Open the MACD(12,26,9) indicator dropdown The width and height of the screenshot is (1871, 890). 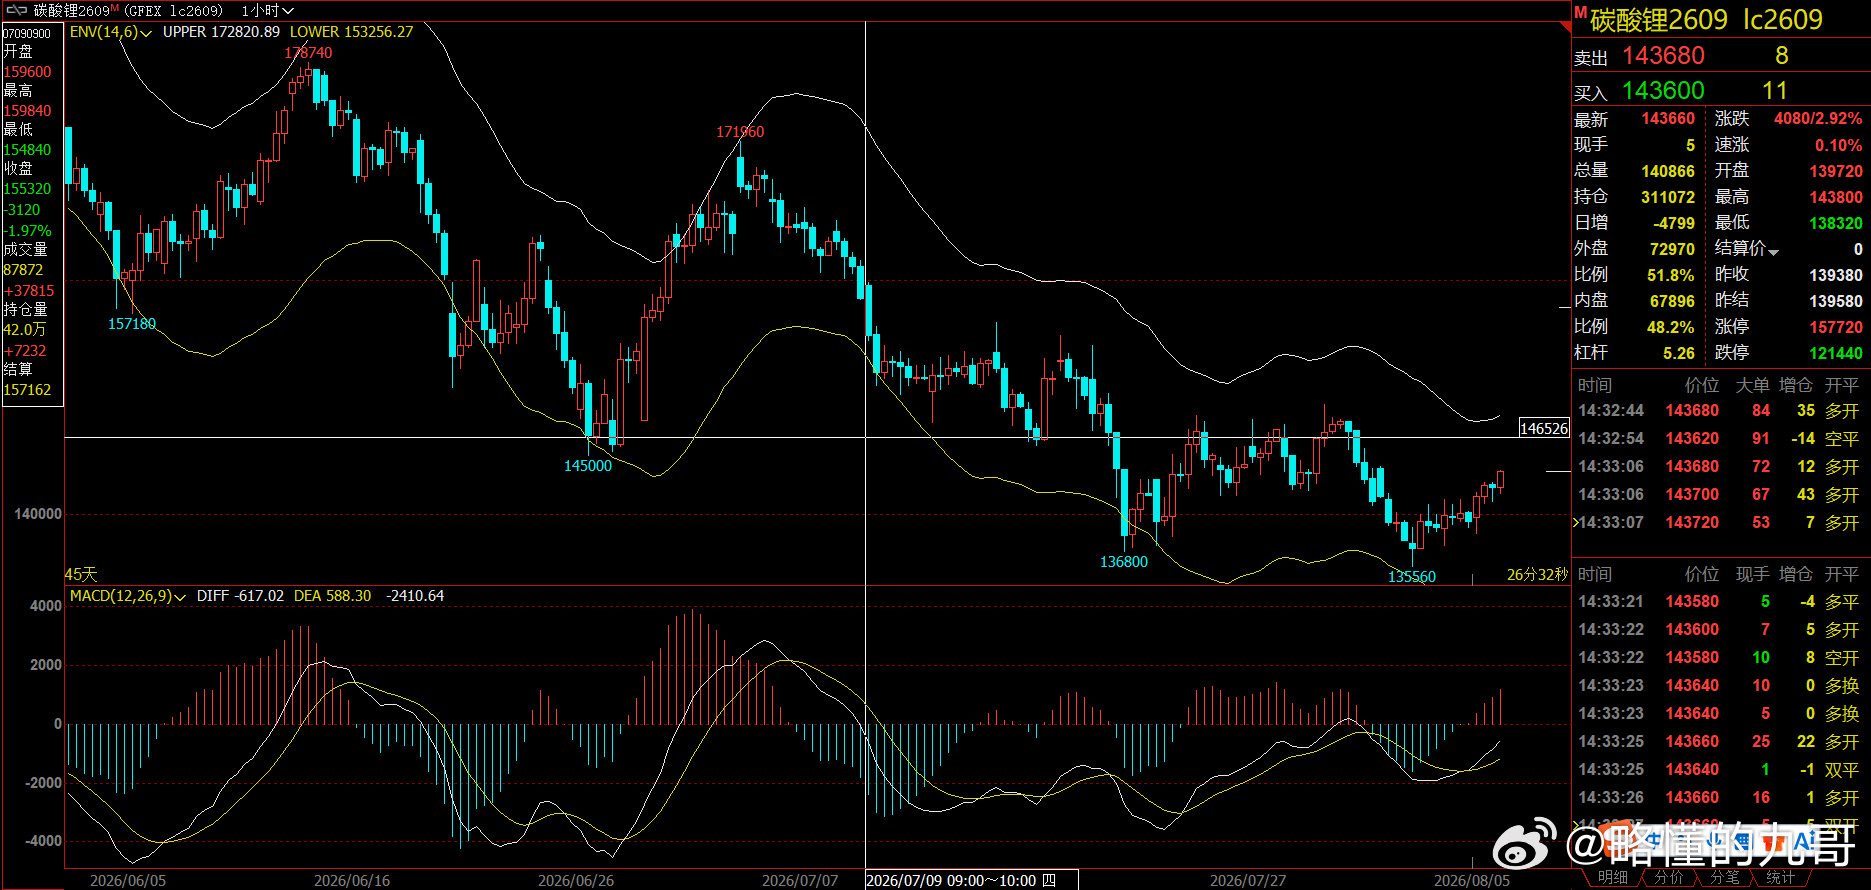[x=128, y=596]
